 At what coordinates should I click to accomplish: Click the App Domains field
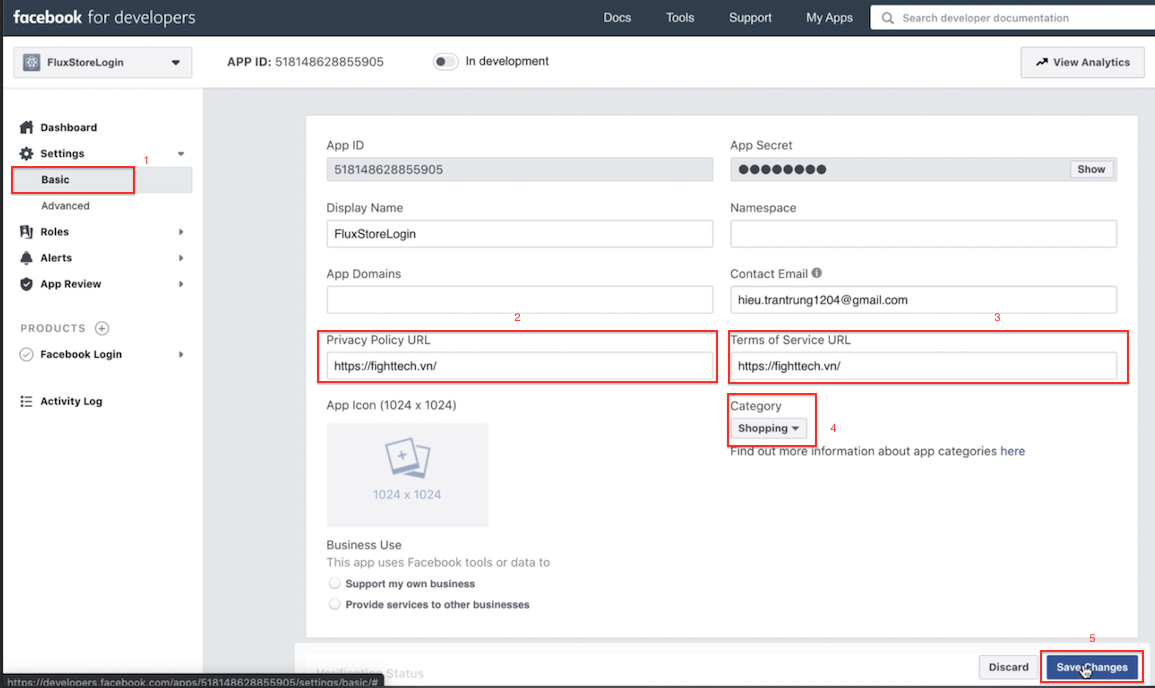(519, 300)
